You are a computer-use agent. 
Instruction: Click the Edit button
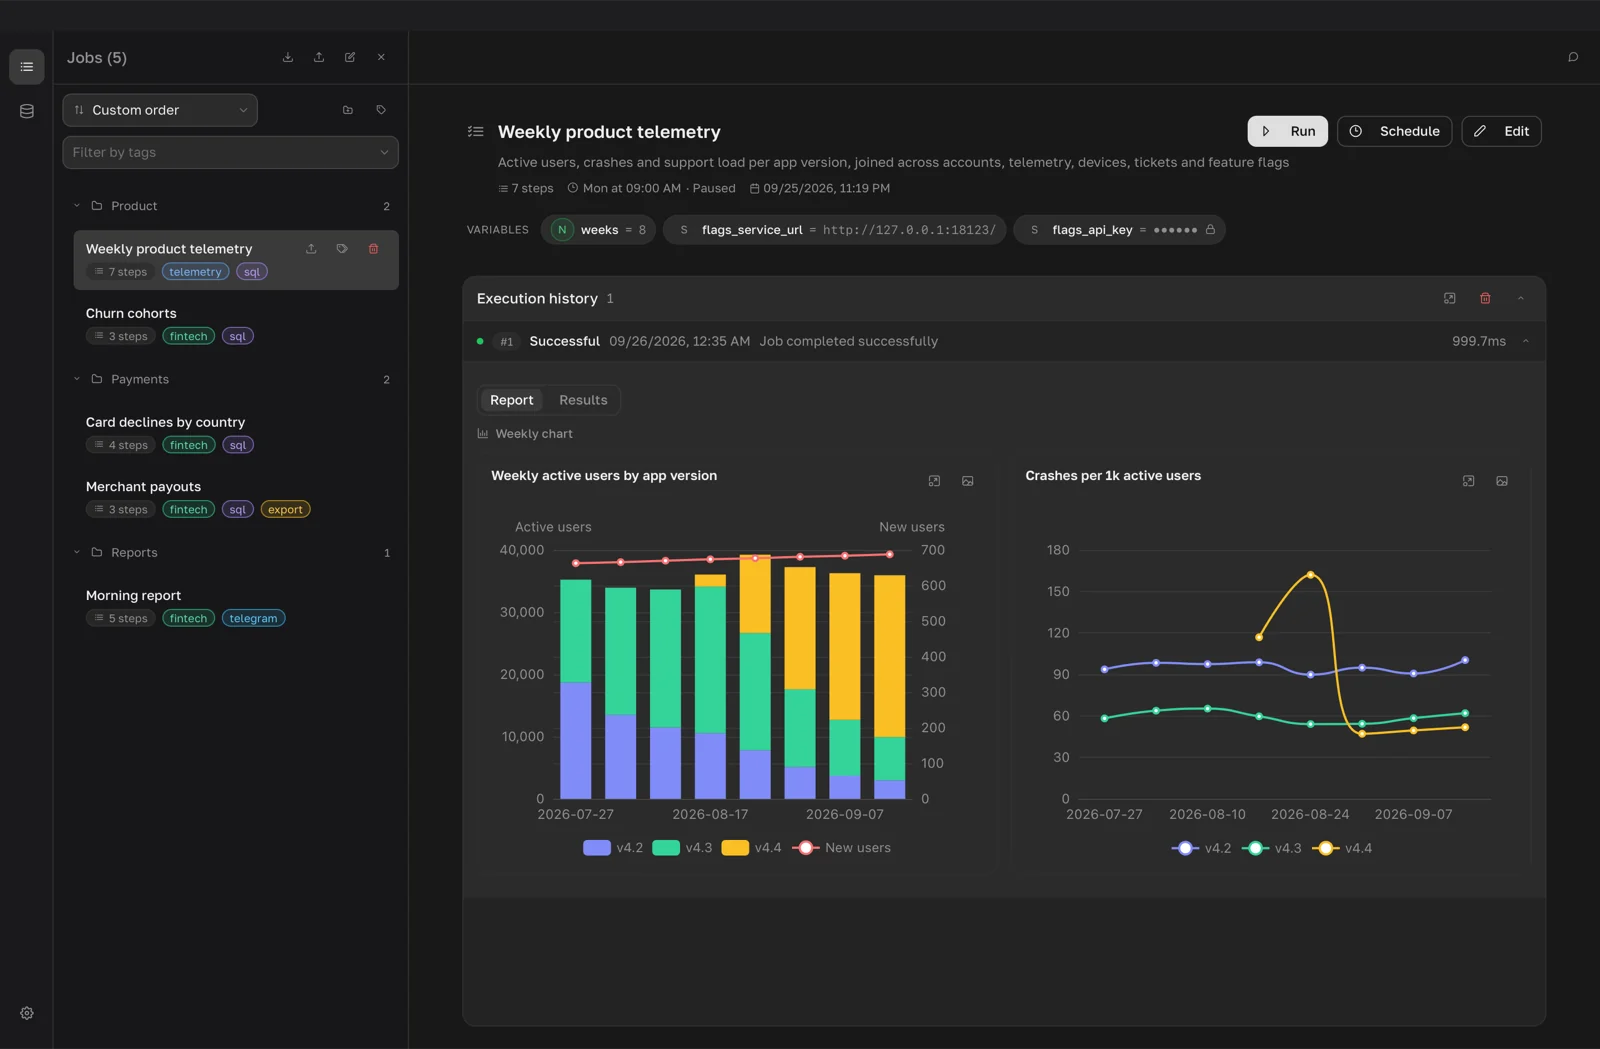(1501, 131)
